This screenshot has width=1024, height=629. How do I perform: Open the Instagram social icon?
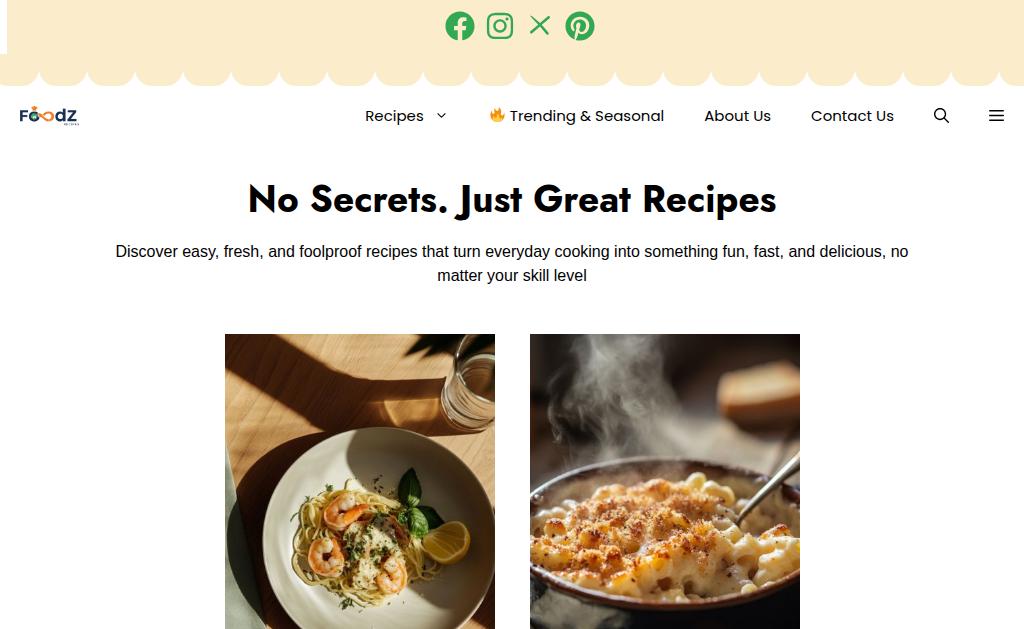500,26
